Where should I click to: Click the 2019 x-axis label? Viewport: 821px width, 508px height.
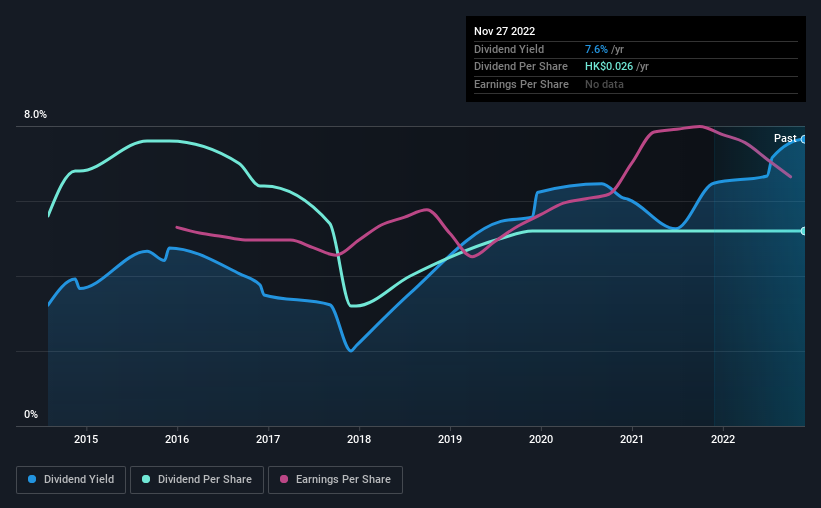(x=450, y=439)
